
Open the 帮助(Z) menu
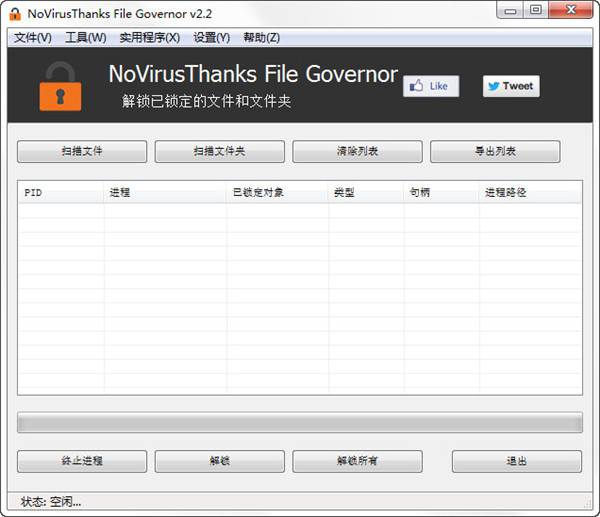point(262,38)
